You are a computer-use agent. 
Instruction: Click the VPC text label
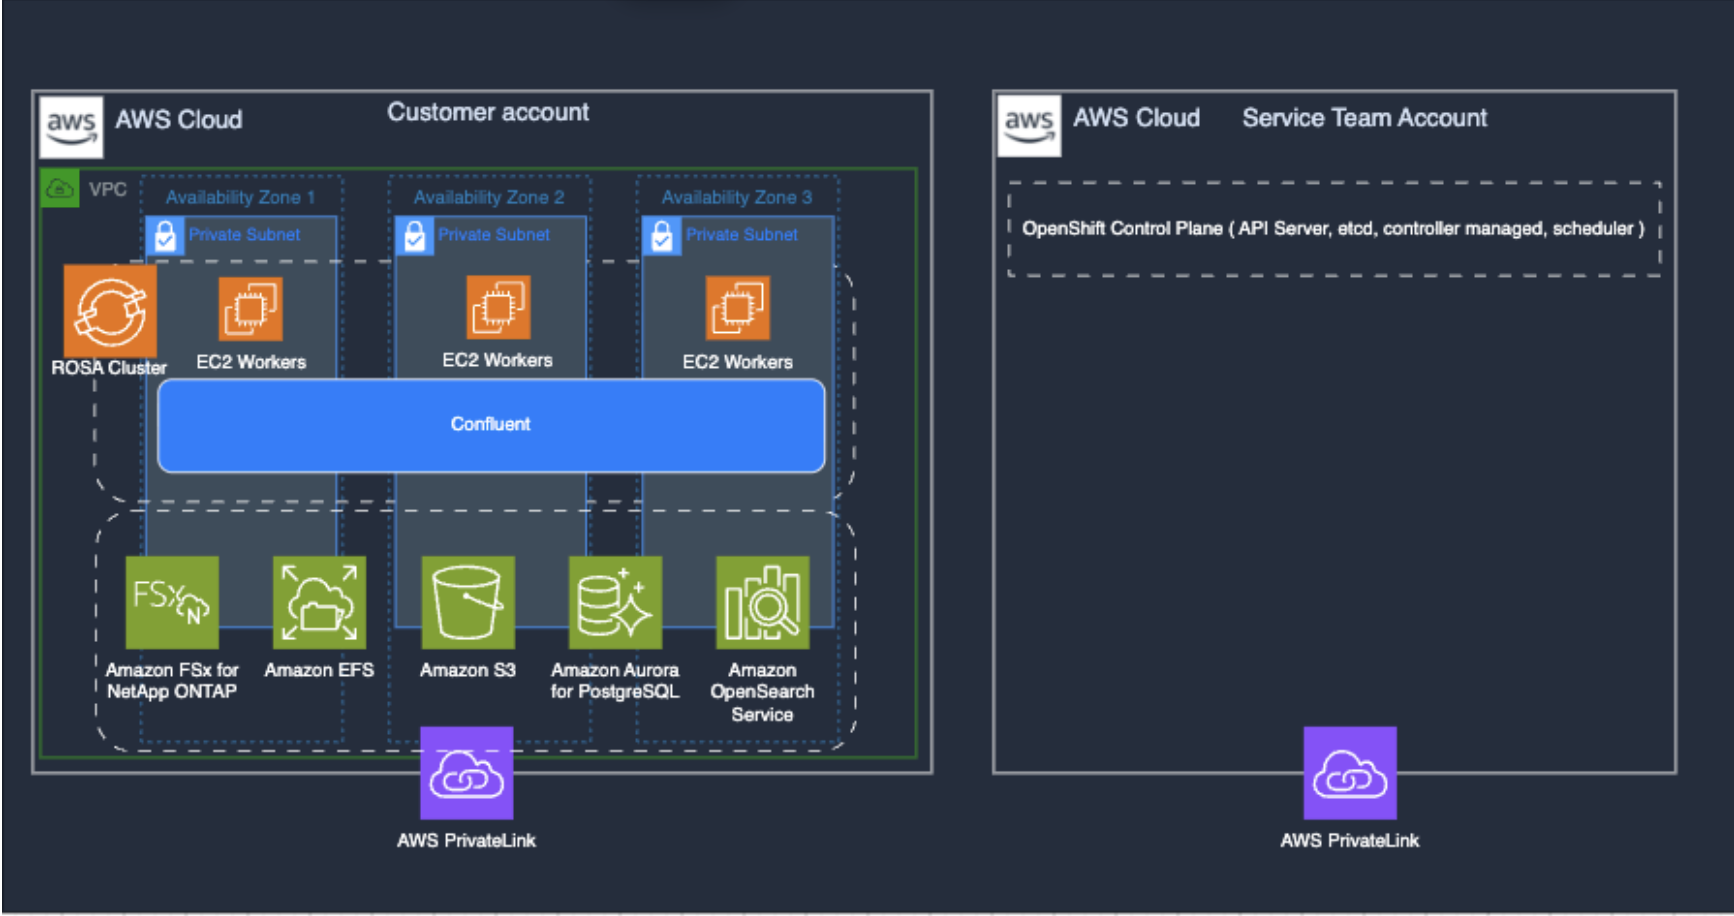pyautogui.click(x=108, y=189)
